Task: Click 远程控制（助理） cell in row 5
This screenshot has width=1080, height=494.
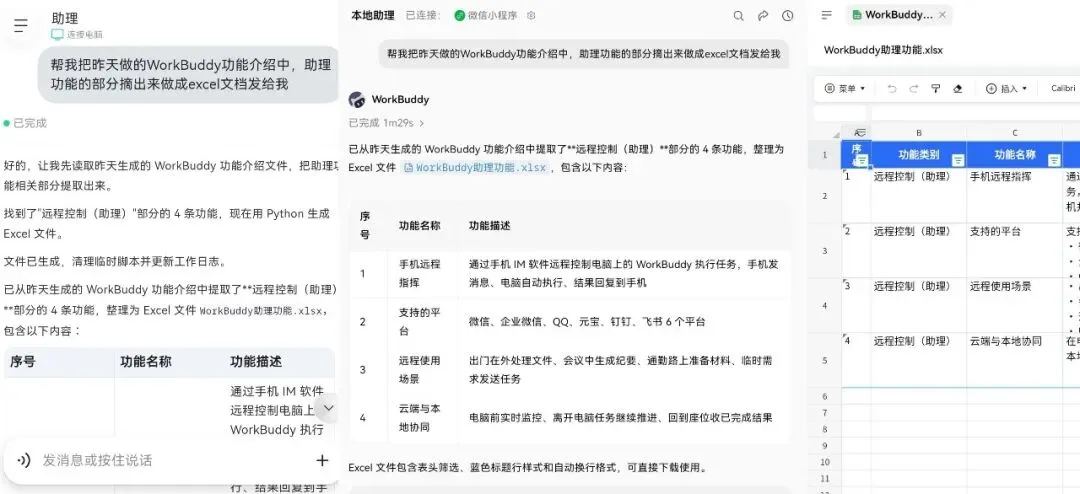Action: click(x=919, y=360)
